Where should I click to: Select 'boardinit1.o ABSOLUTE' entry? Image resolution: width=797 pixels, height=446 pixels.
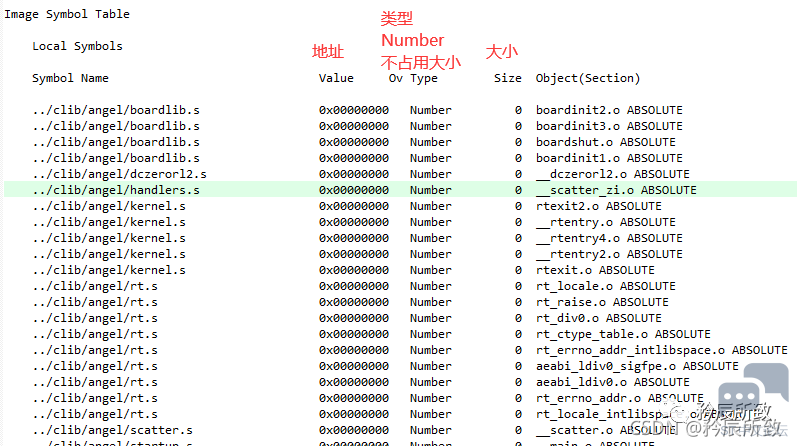[609, 158]
